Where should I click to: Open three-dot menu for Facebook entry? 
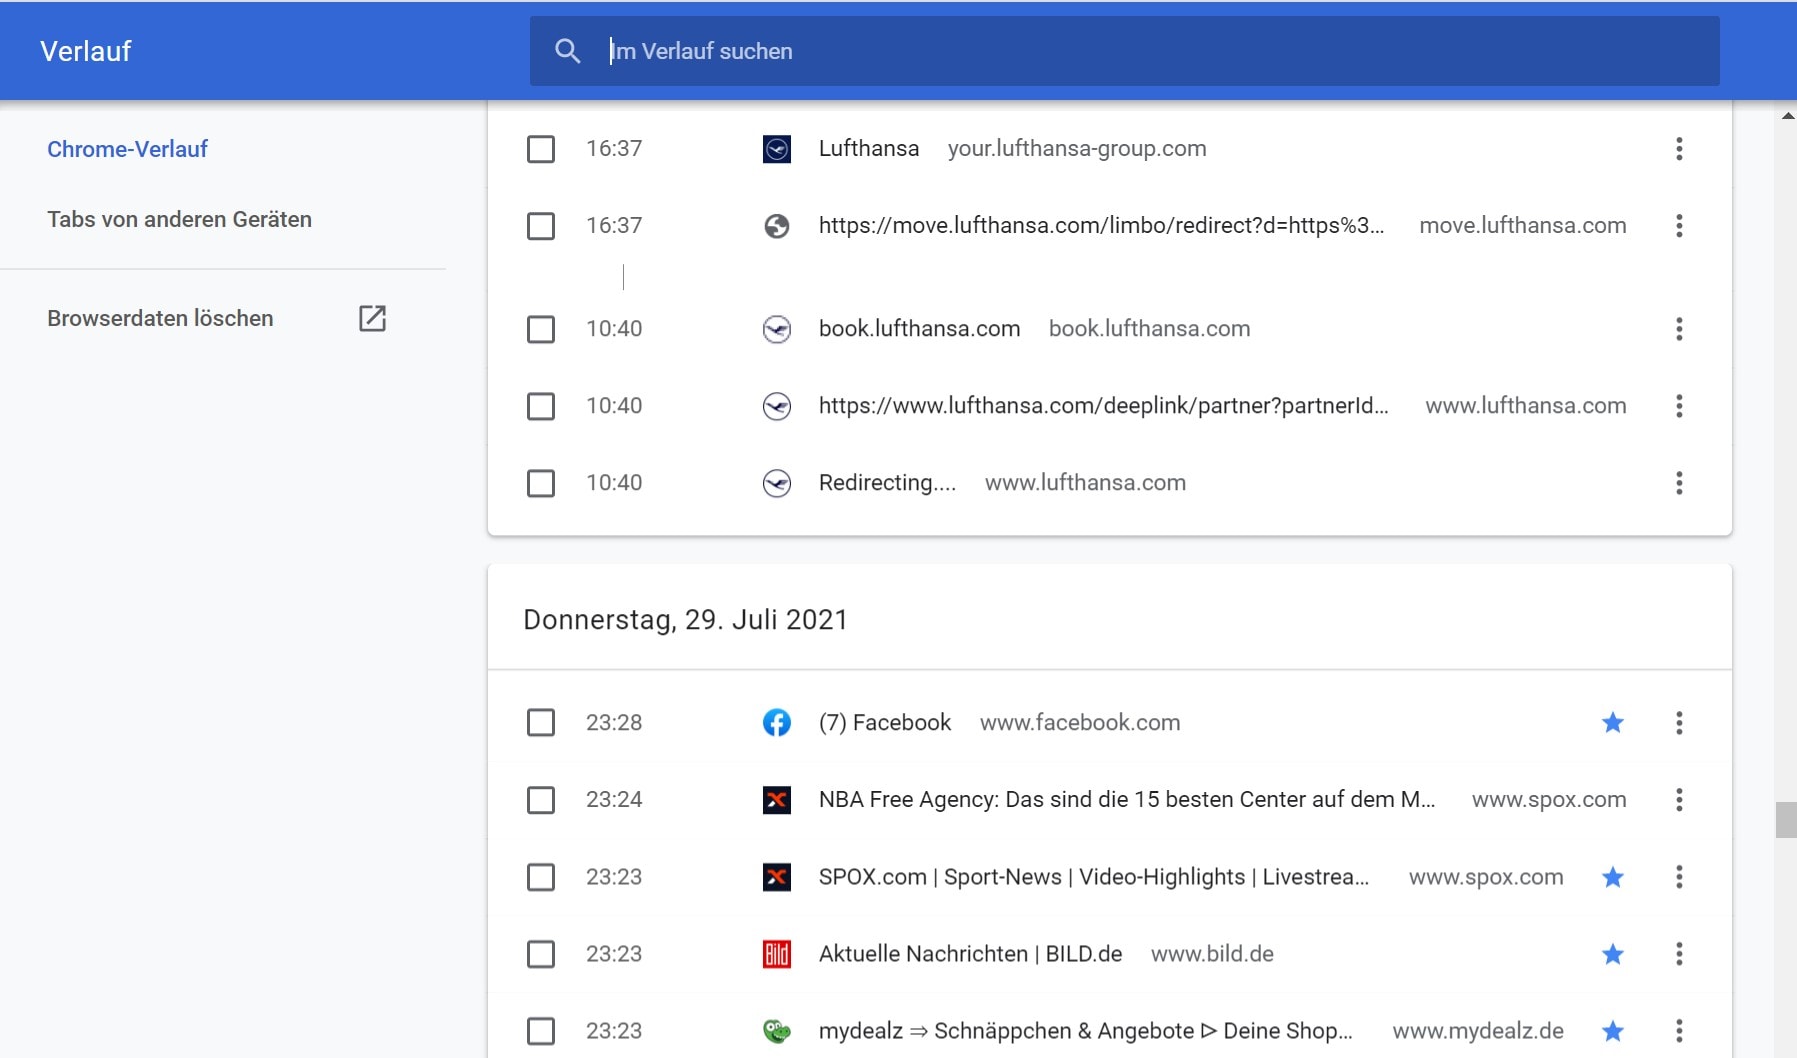pos(1679,722)
